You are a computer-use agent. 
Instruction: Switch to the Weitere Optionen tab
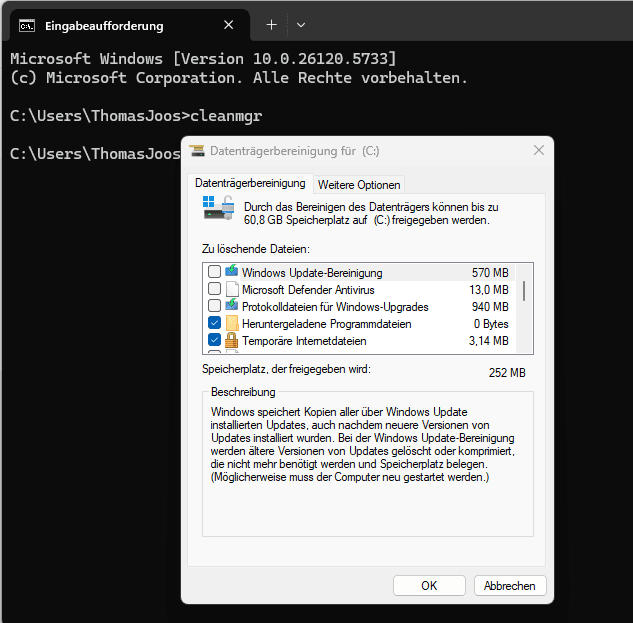359,184
